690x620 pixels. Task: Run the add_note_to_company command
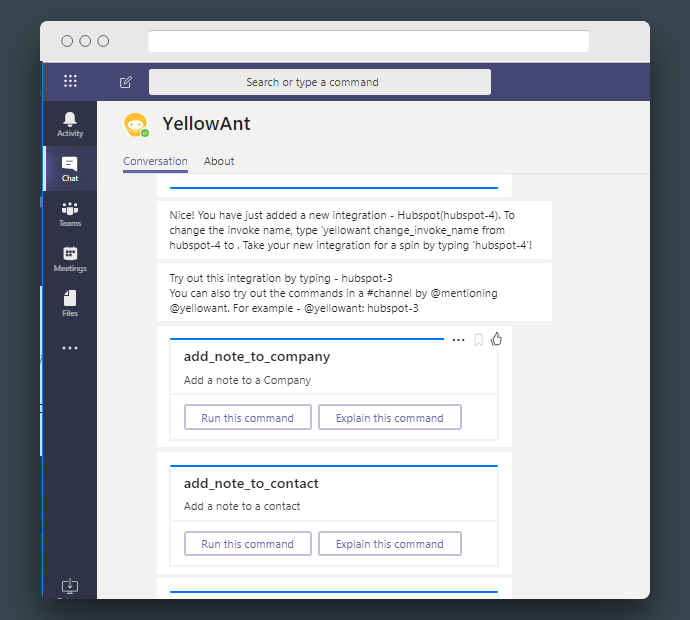(248, 417)
